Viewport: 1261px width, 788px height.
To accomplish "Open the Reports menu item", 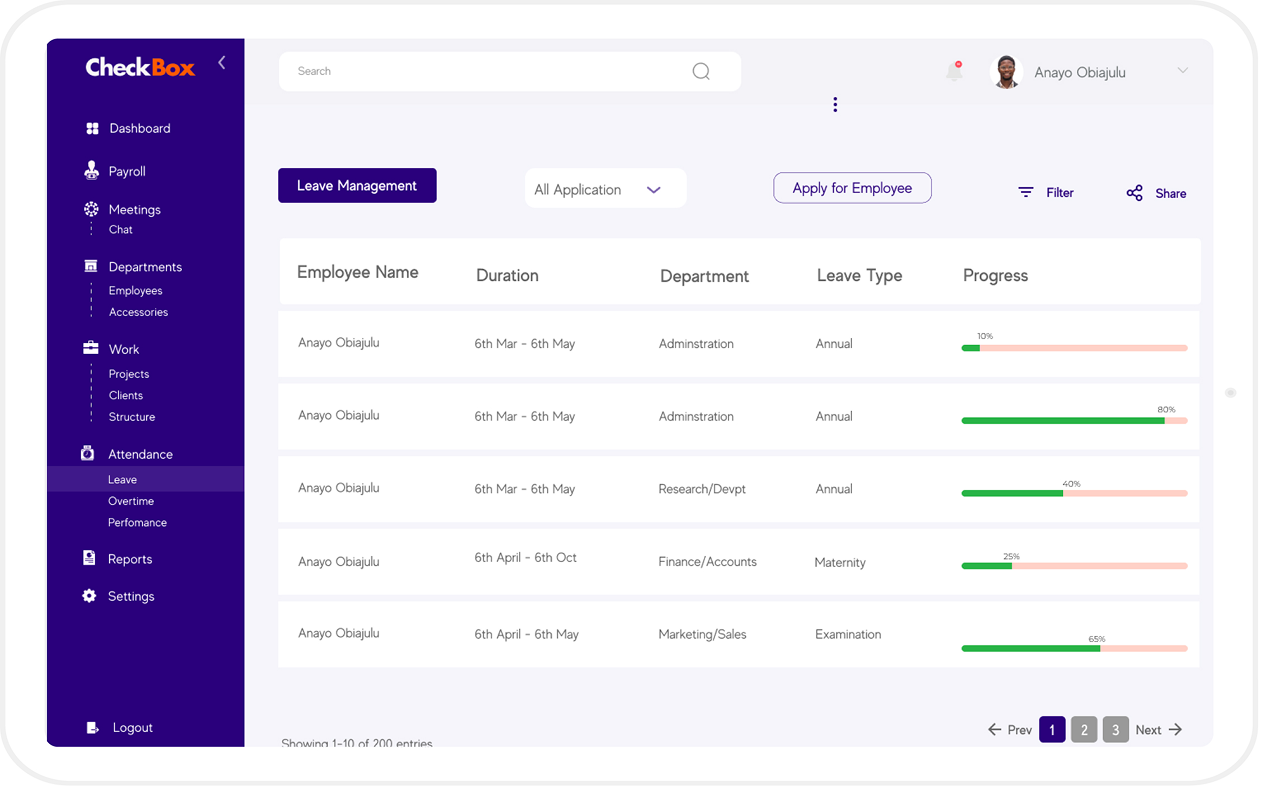I will coord(130,559).
